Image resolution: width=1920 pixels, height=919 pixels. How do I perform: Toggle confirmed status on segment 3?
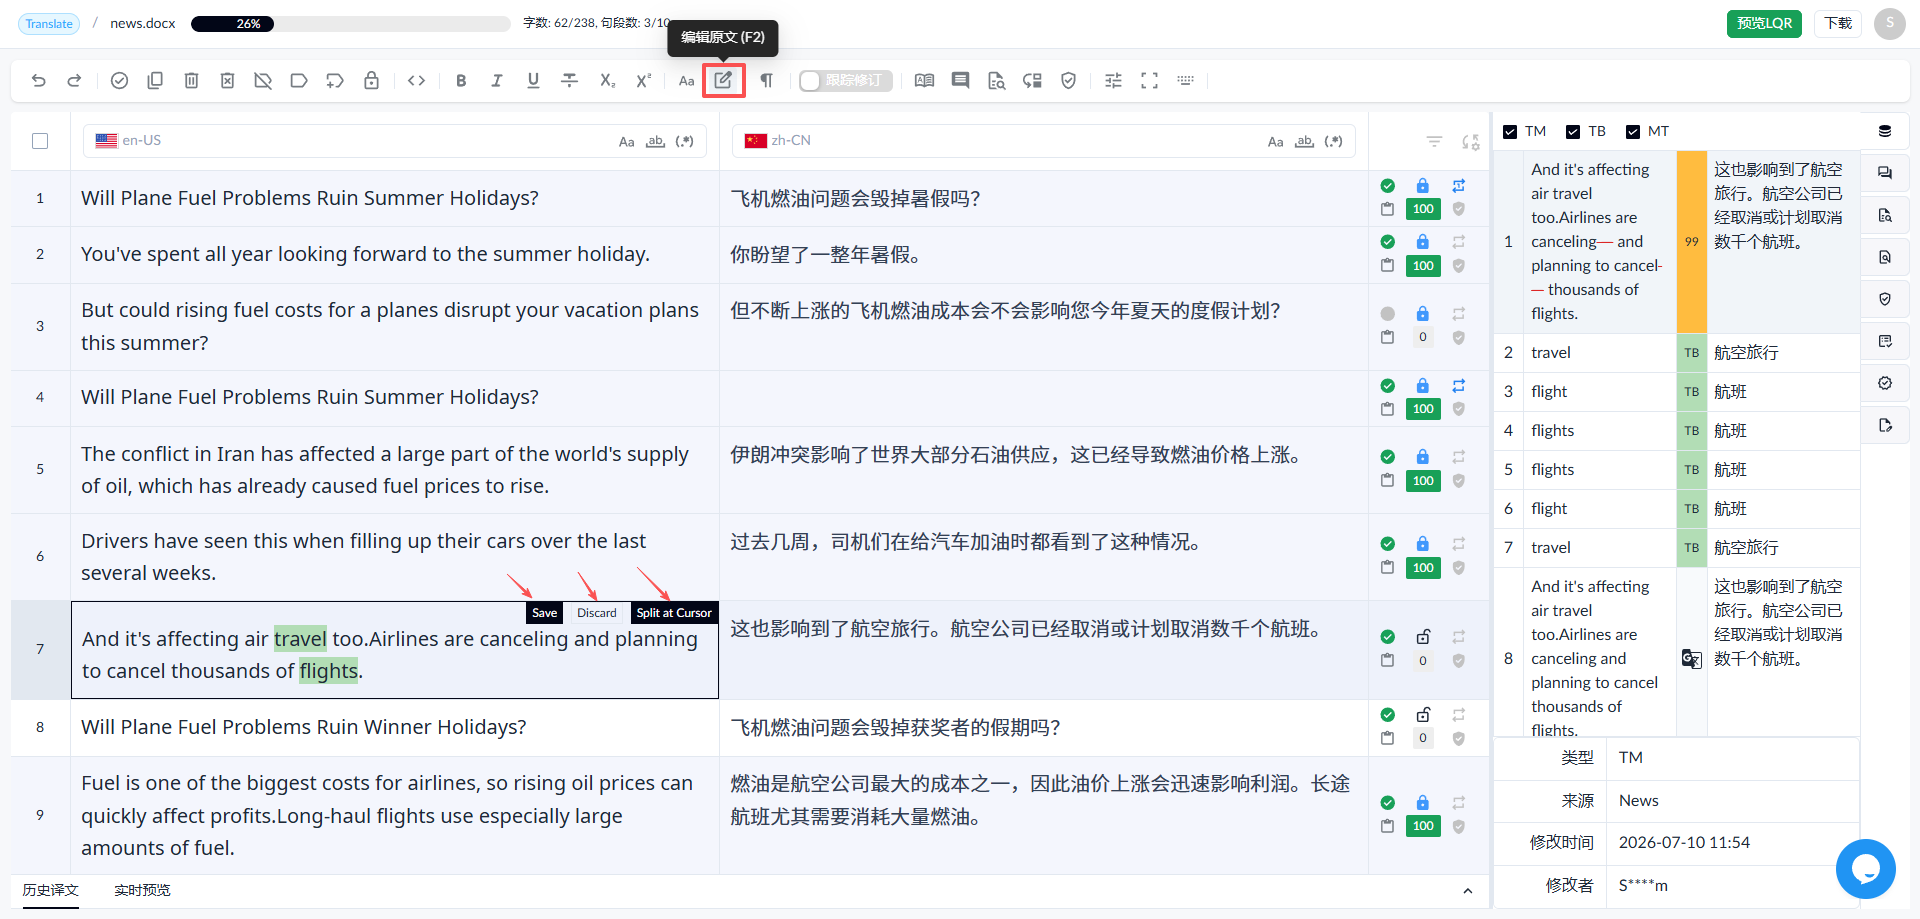(x=1387, y=314)
